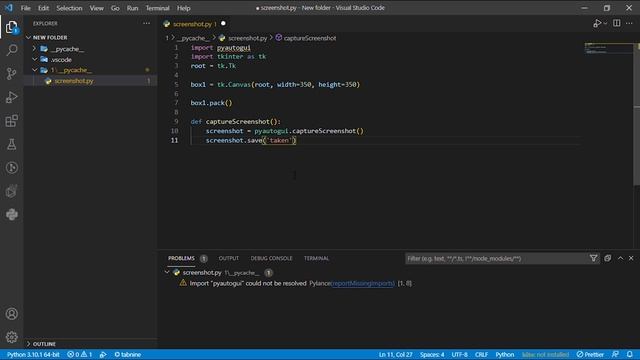Click the tabnine status bar item

click(128, 355)
